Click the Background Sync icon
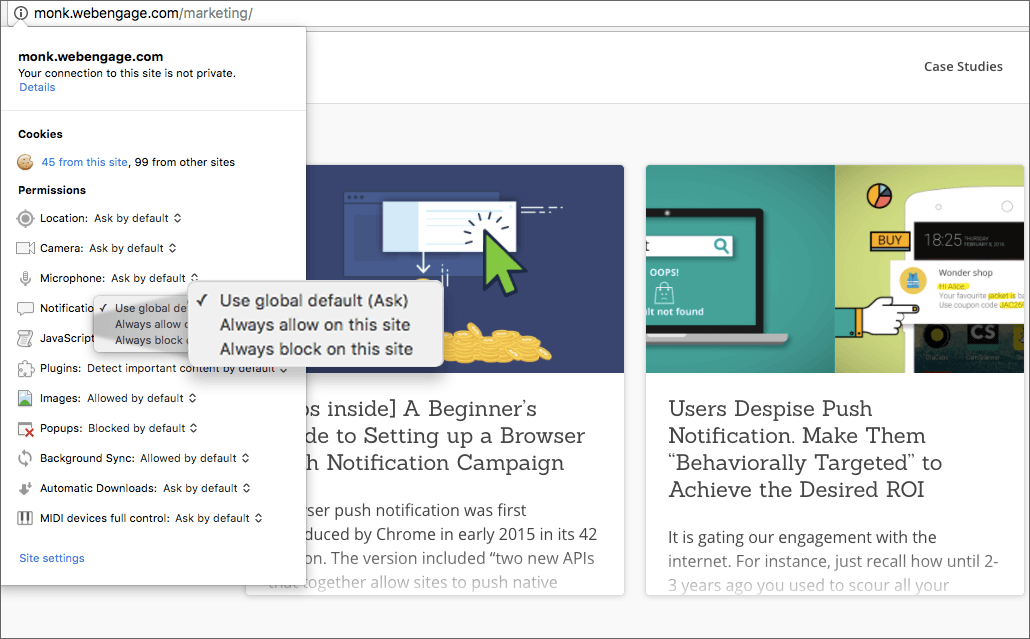 (x=24, y=458)
